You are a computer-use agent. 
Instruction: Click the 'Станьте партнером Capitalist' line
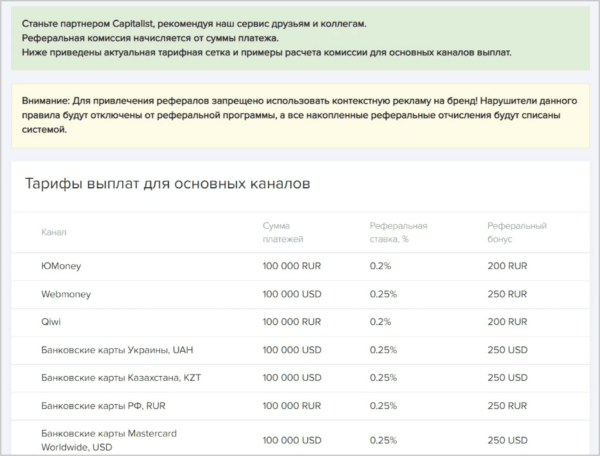[x=194, y=24]
